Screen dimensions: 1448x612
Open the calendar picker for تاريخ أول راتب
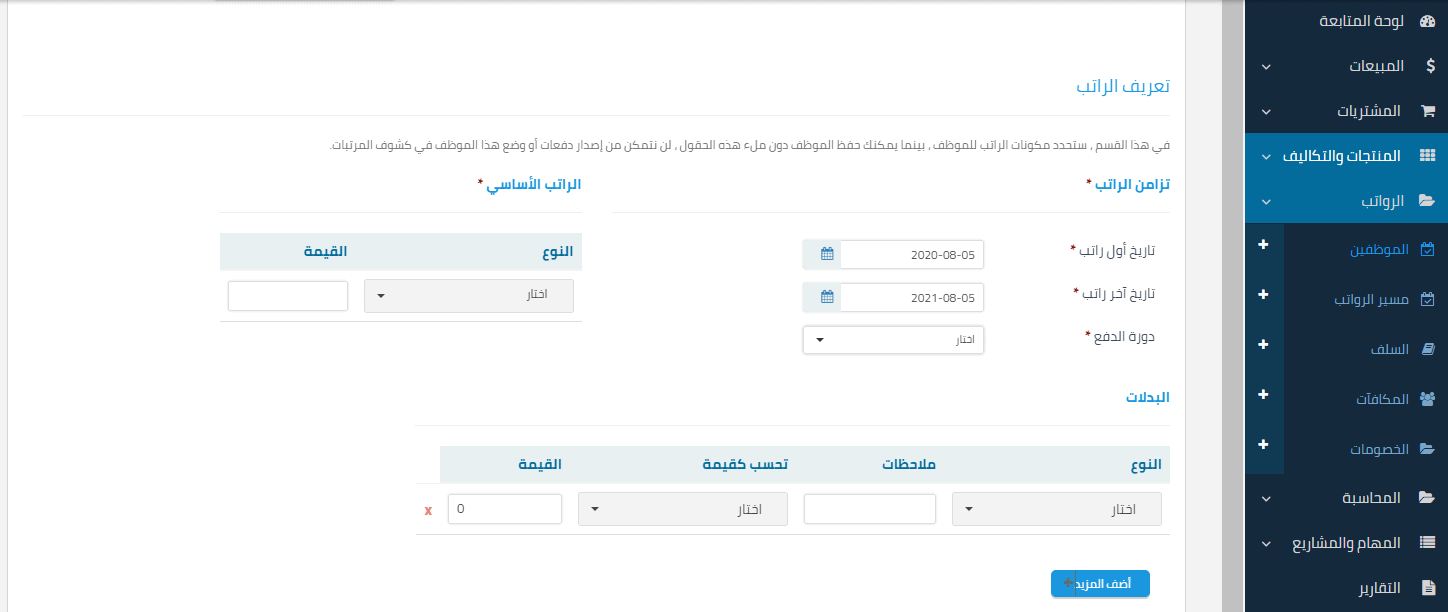tap(822, 254)
